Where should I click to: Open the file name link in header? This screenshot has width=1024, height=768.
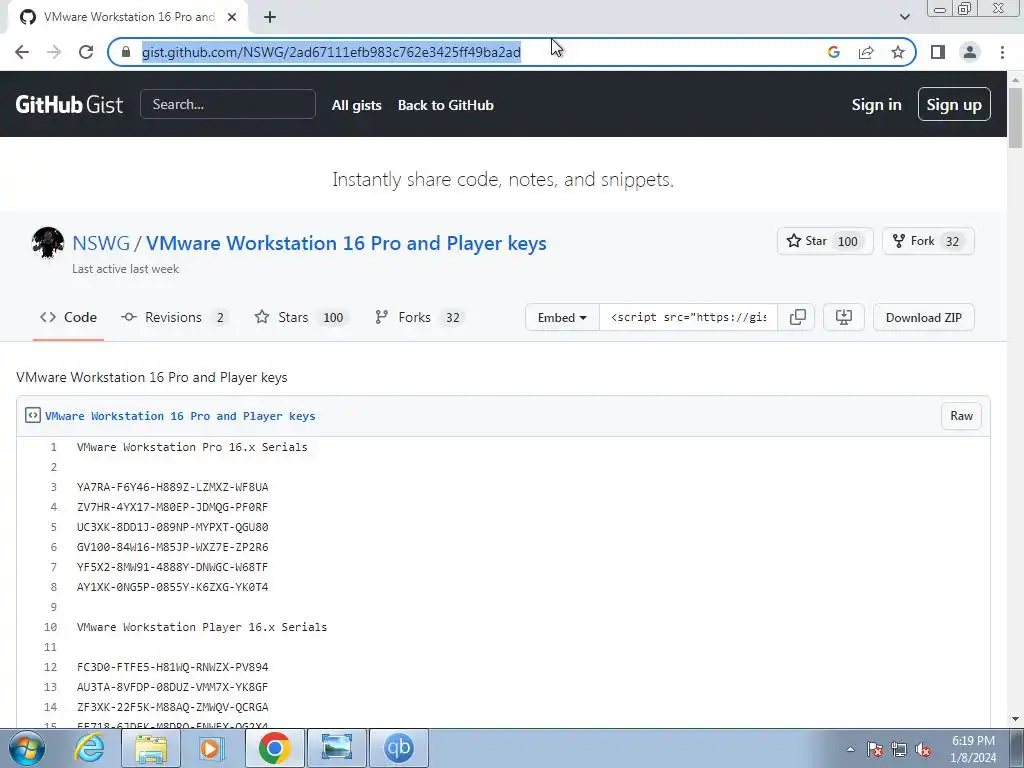pyautogui.click(x=180, y=416)
